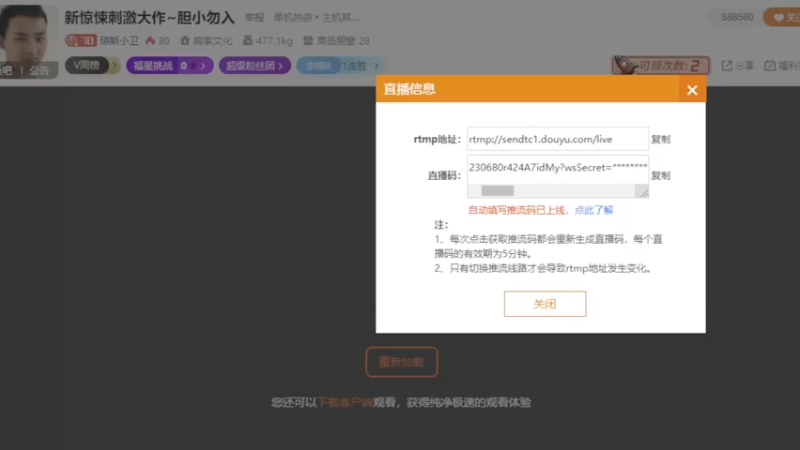Click the weight icon beside 477.1kg
Screen dimensions: 800x450
coord(247,41)
